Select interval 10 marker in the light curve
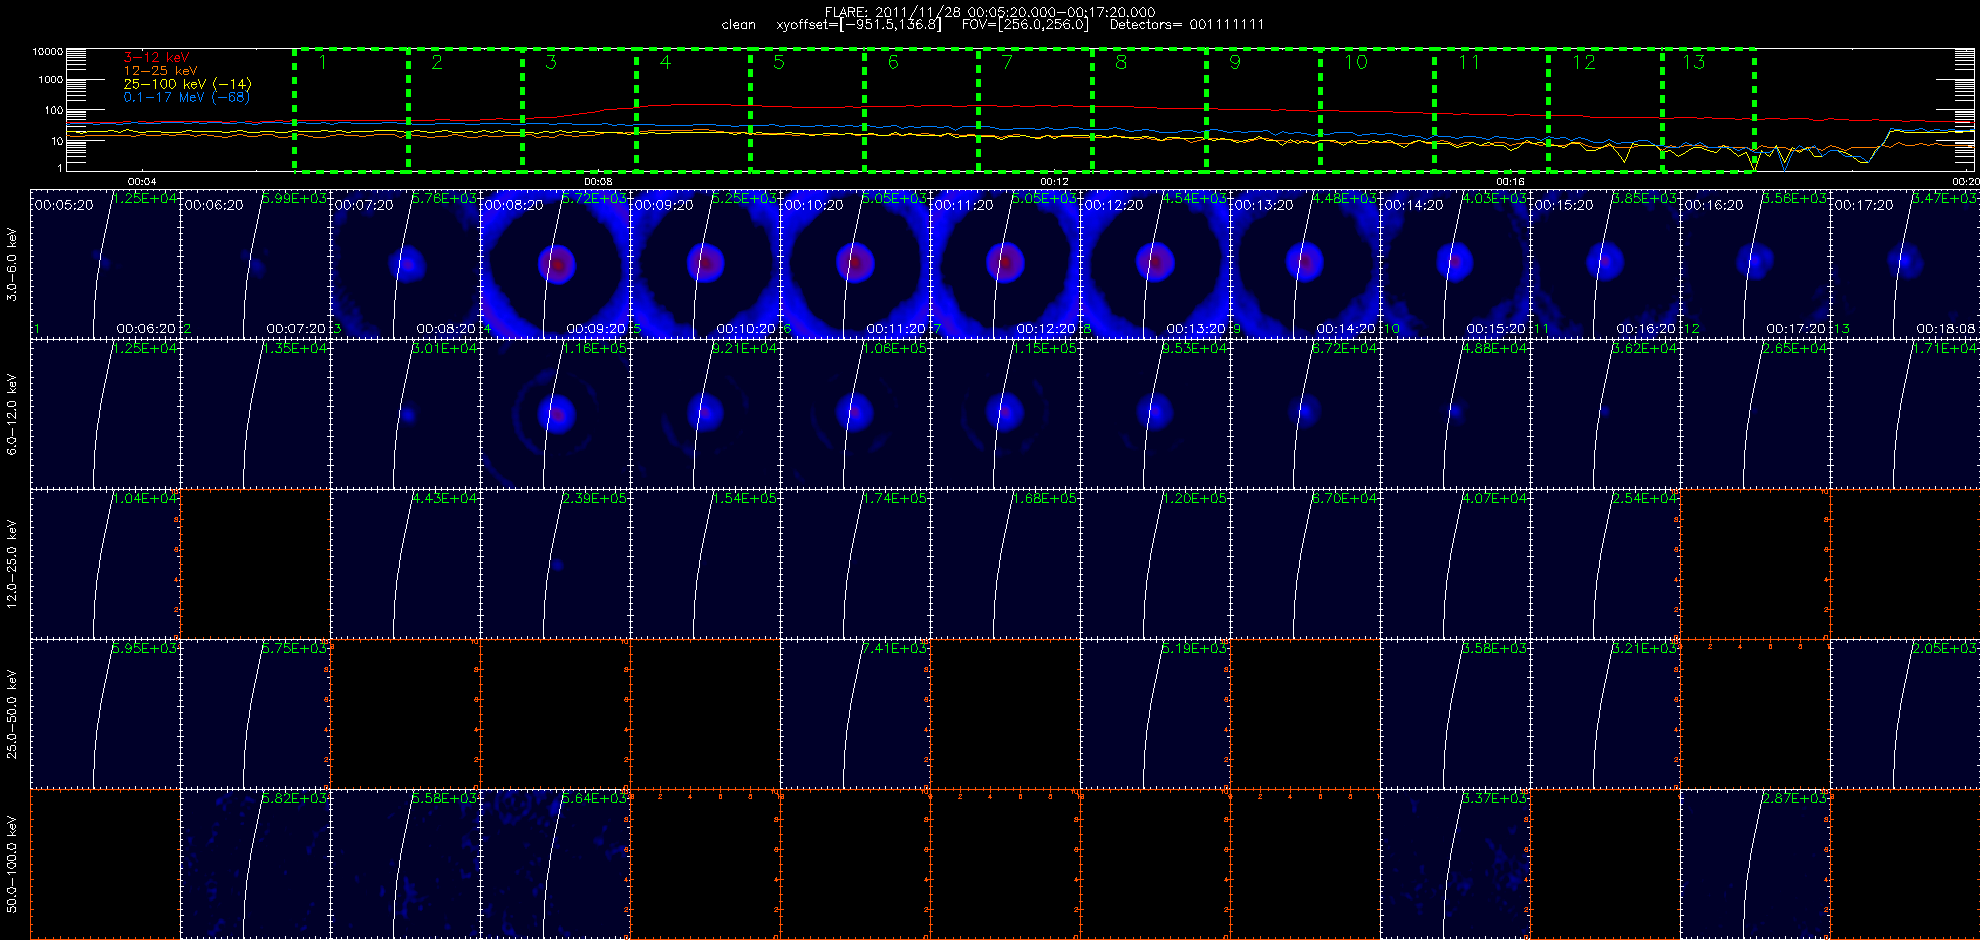 [1355, 62]
